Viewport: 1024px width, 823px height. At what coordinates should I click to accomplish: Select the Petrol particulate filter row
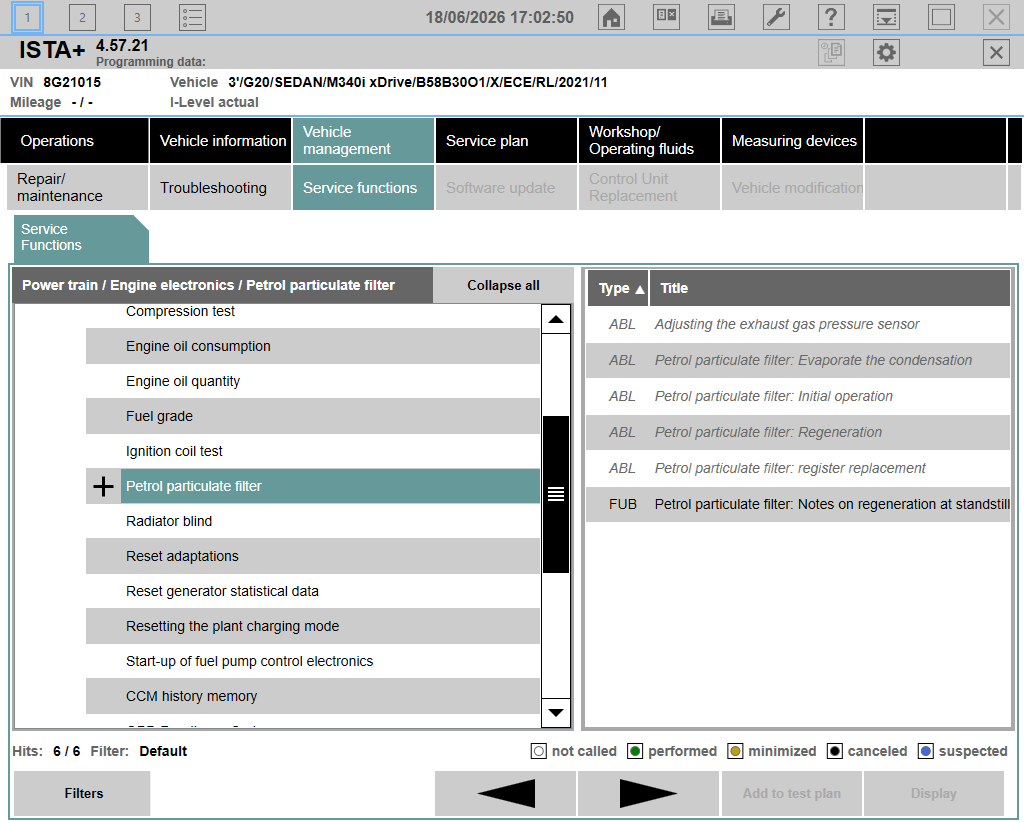pos(330,487)
